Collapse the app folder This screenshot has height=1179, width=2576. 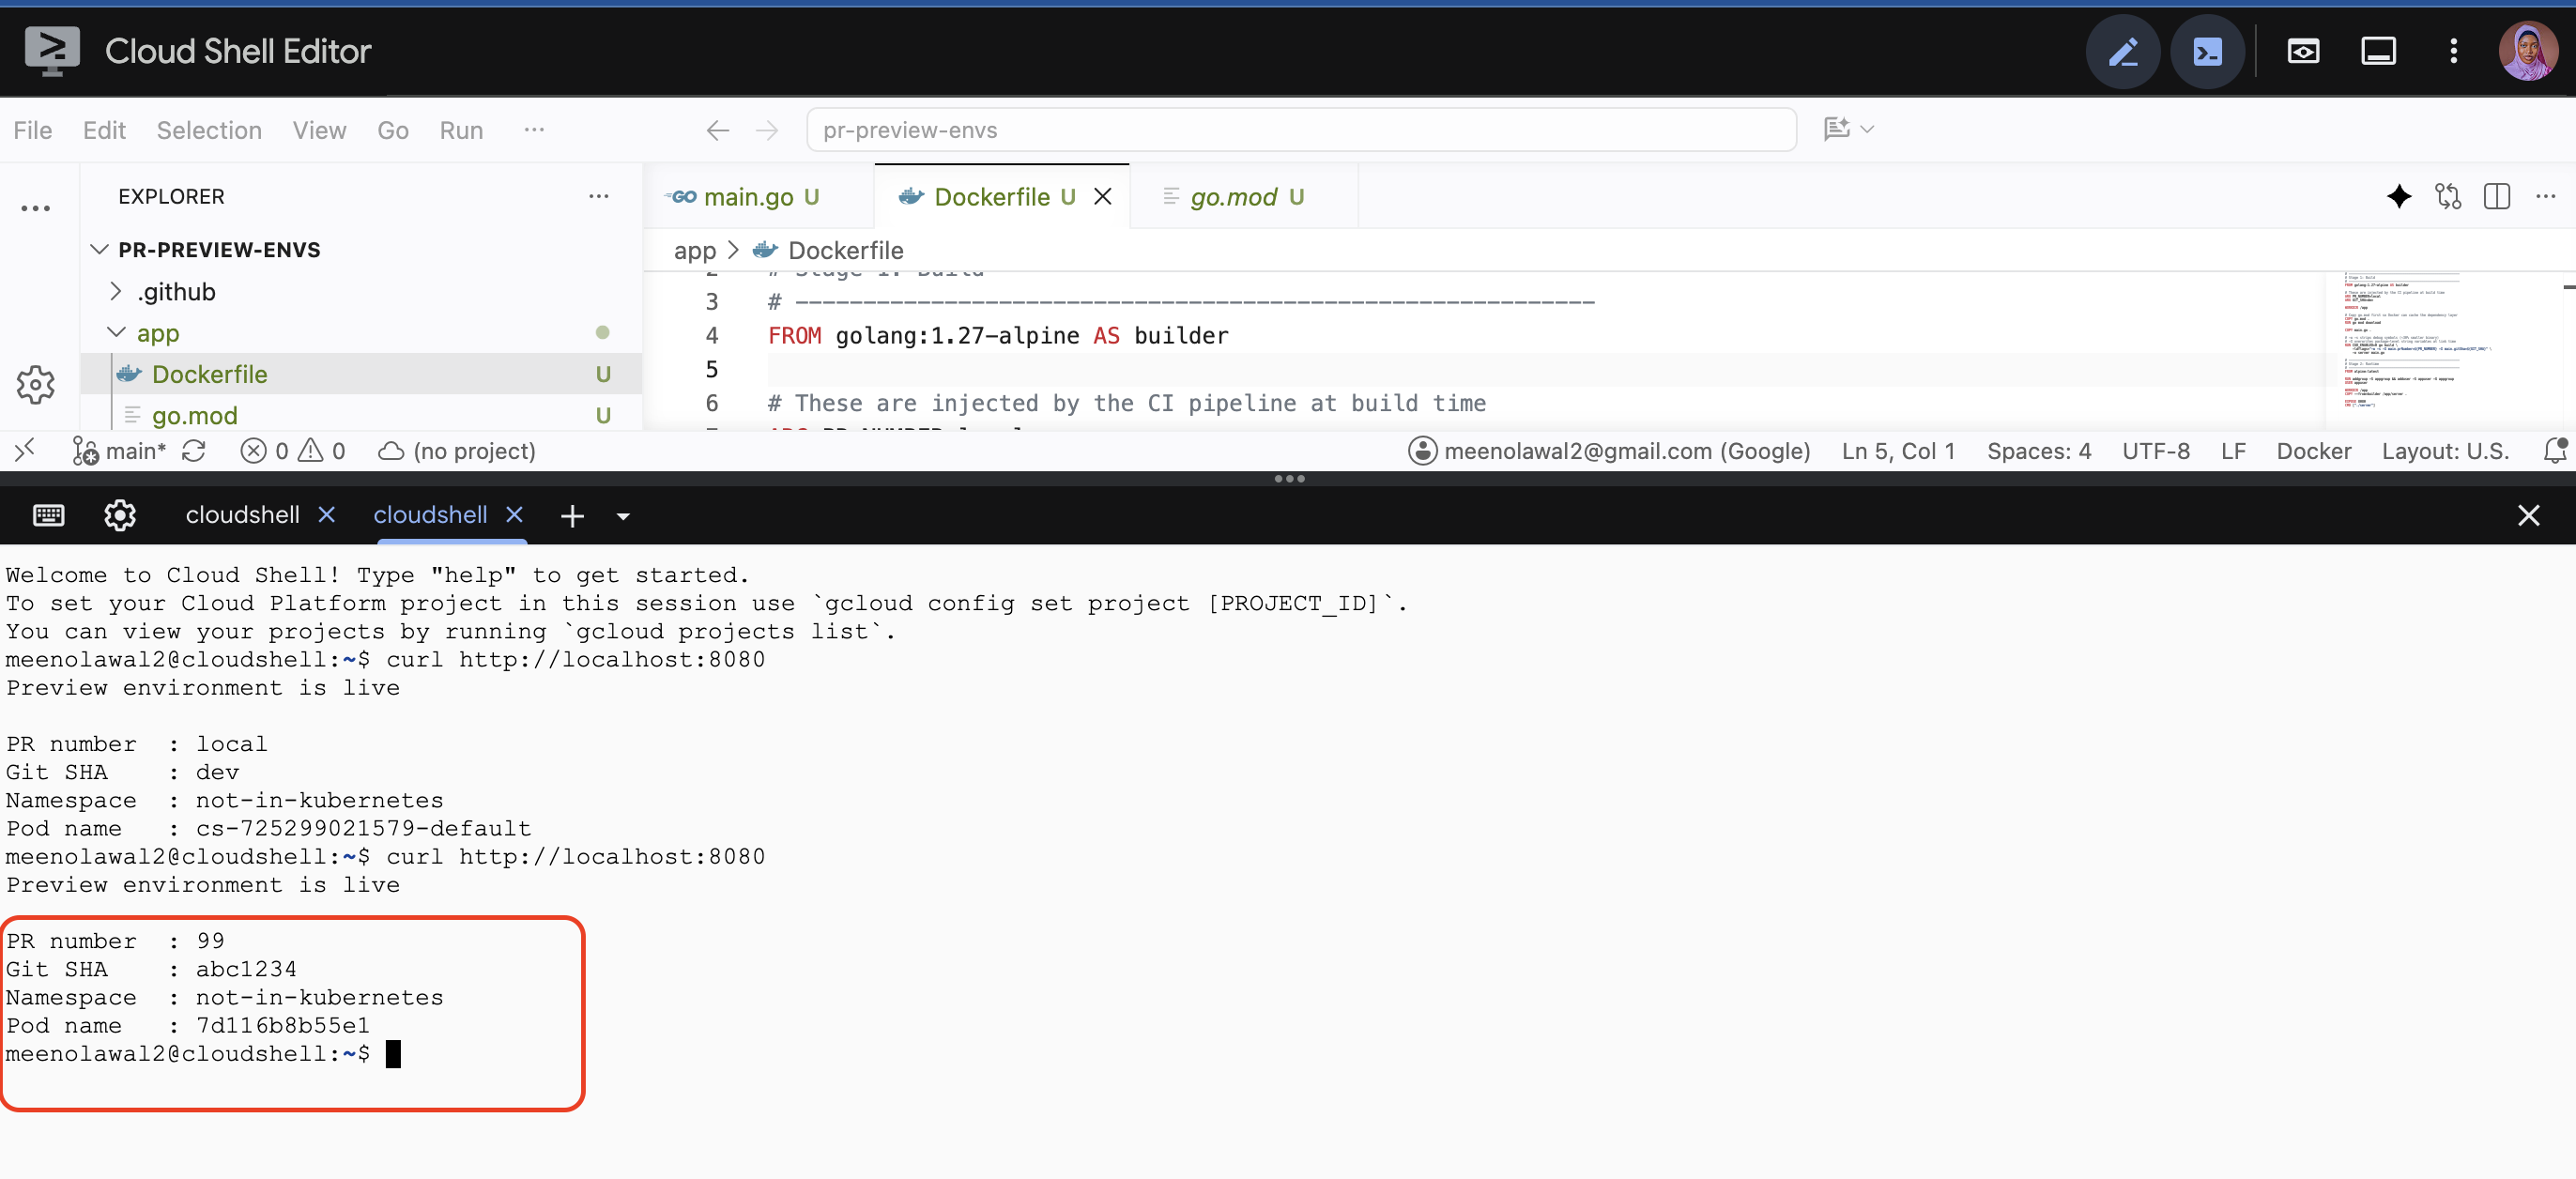click(157, 333)
